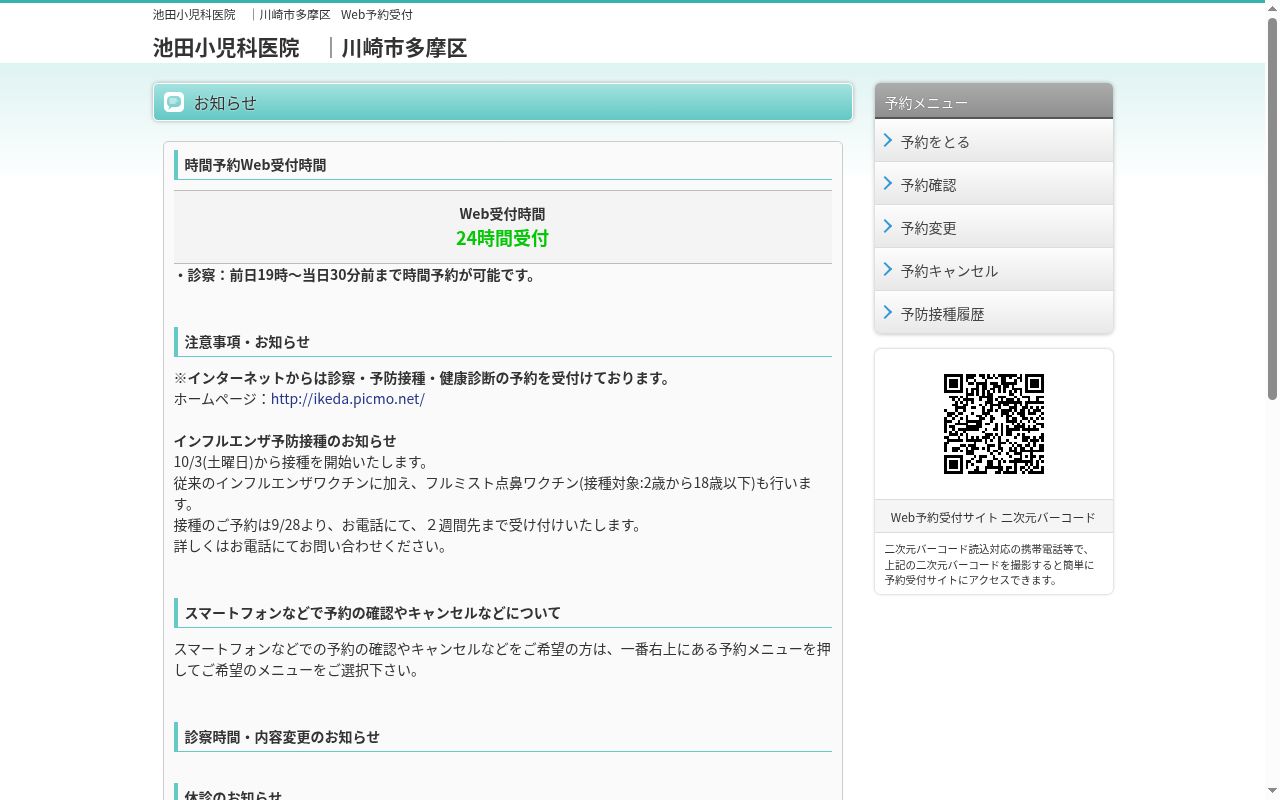Click the chevron beside 予約キャンセル
The width and height of the screenshot is (1280, 800).
(888, 269)
